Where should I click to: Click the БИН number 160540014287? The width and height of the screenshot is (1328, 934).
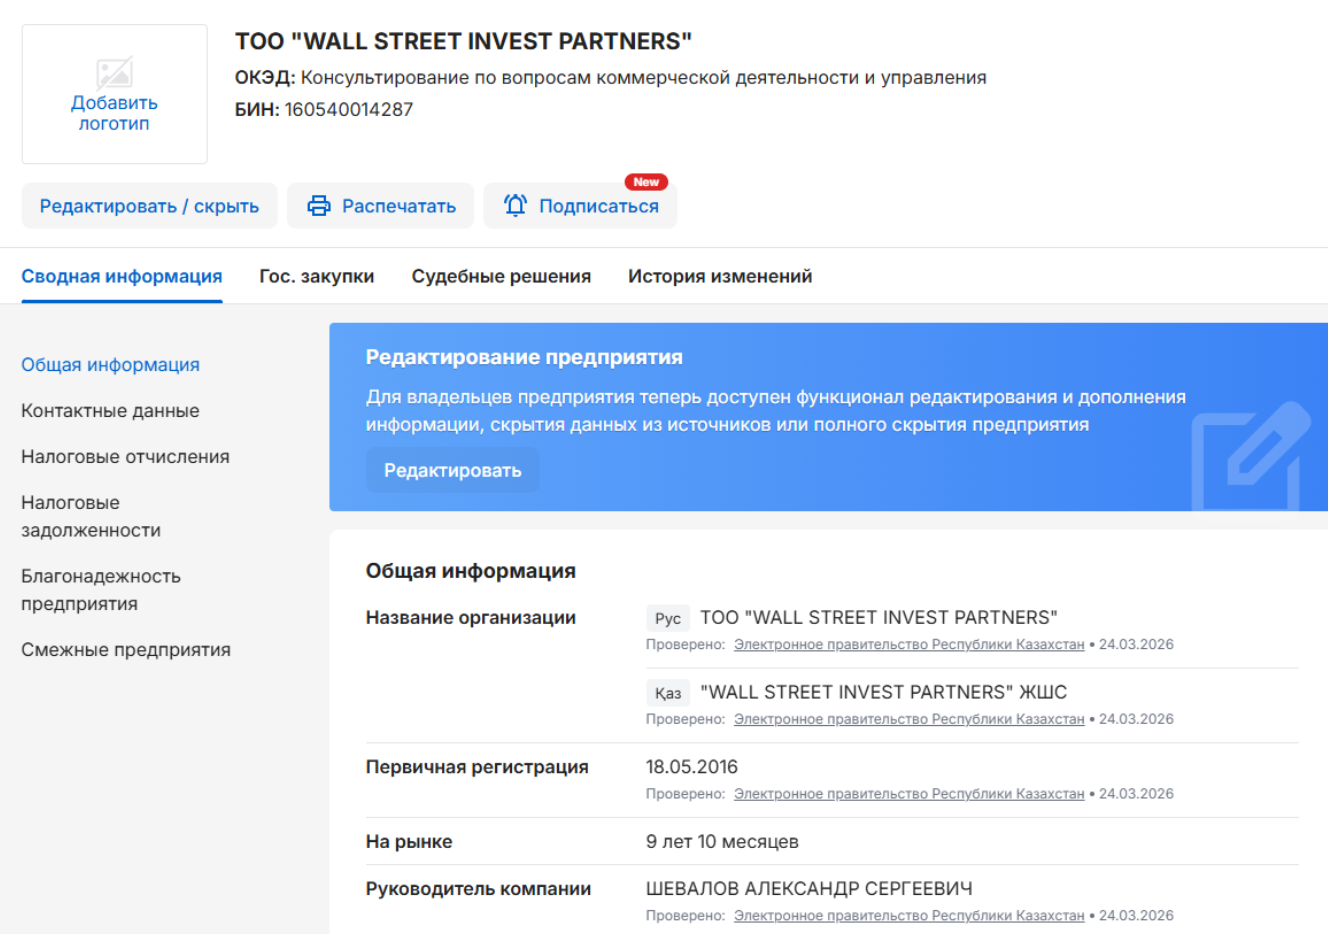pos(350,110)
